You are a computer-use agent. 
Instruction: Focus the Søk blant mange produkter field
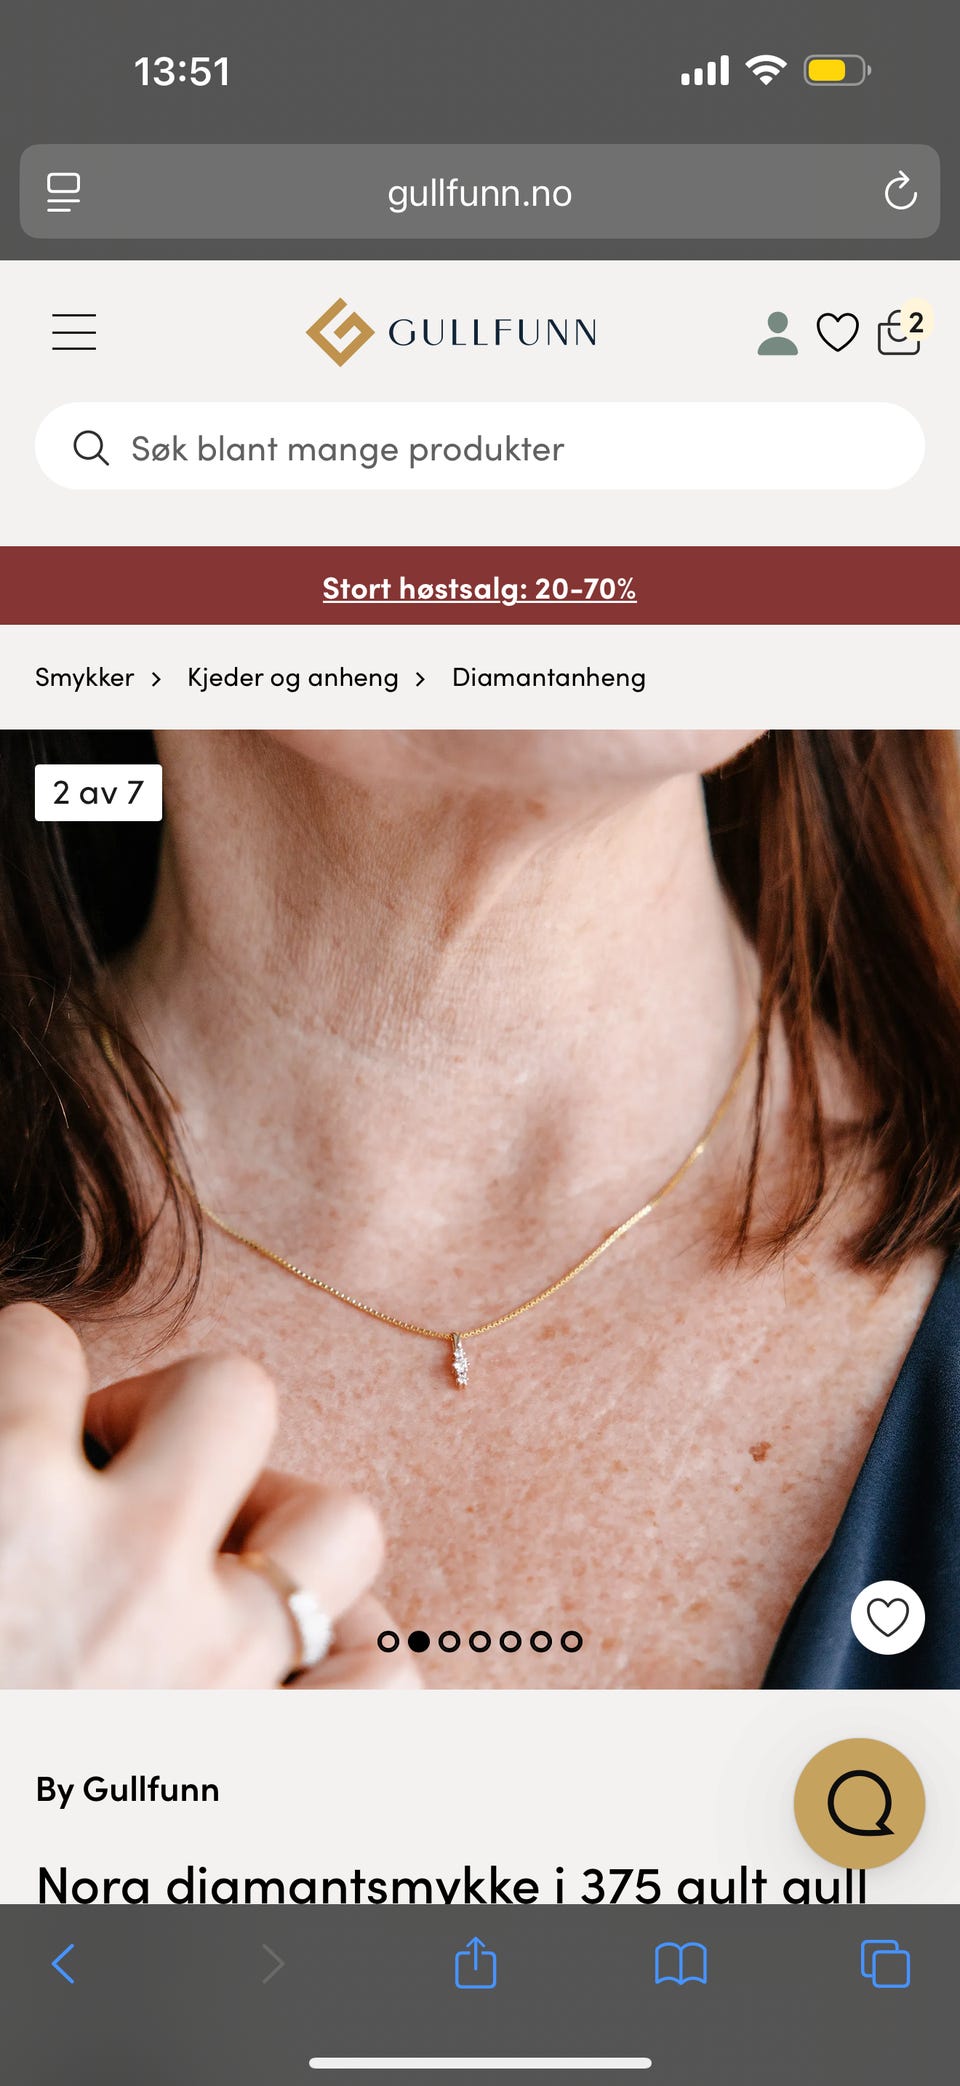coord(480,446)
